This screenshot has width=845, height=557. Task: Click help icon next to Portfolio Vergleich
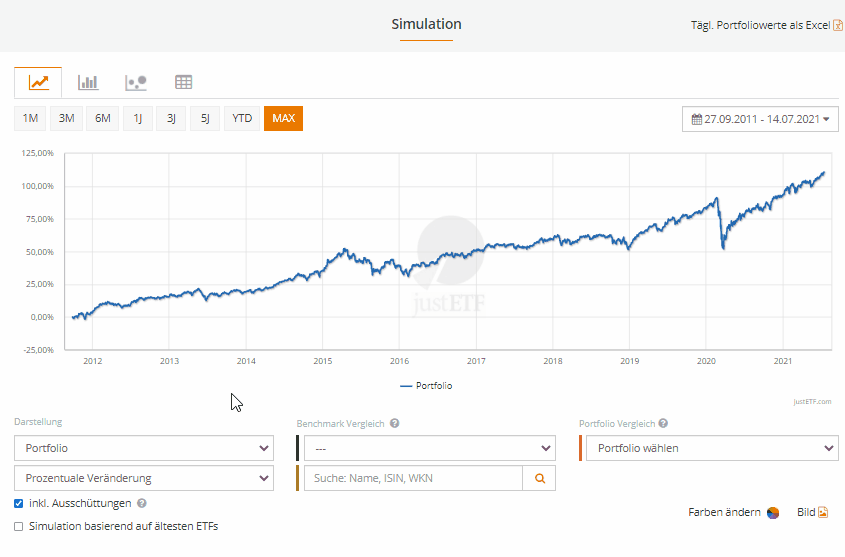tap(663, 424)
